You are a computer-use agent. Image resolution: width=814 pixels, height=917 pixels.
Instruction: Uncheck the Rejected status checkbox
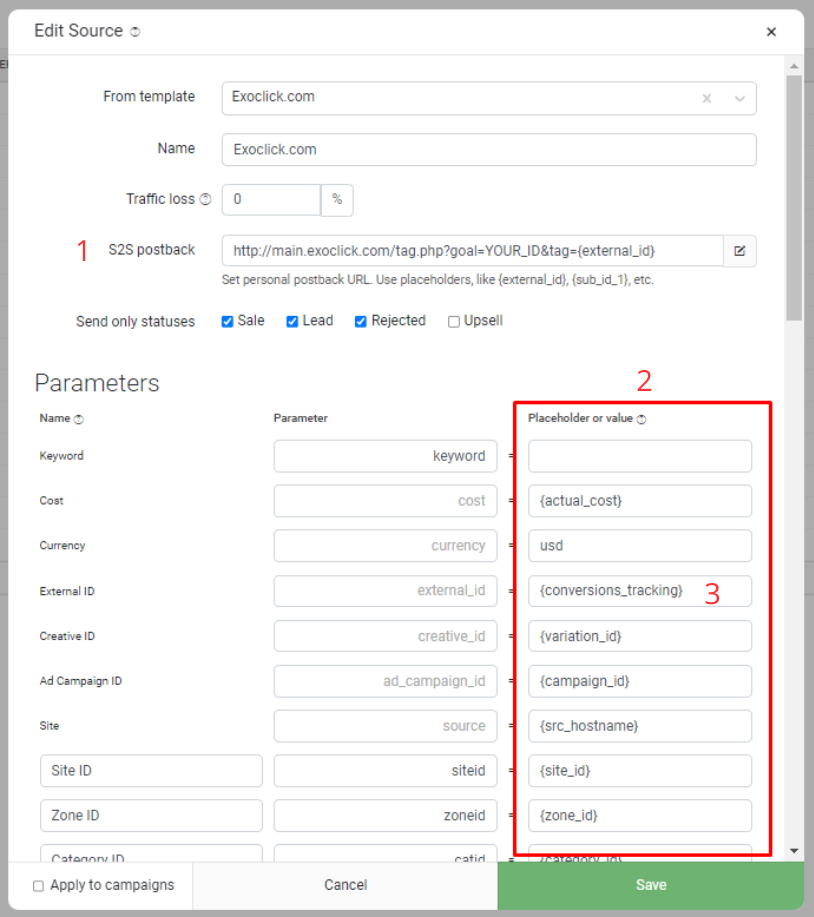pos(361,322)
